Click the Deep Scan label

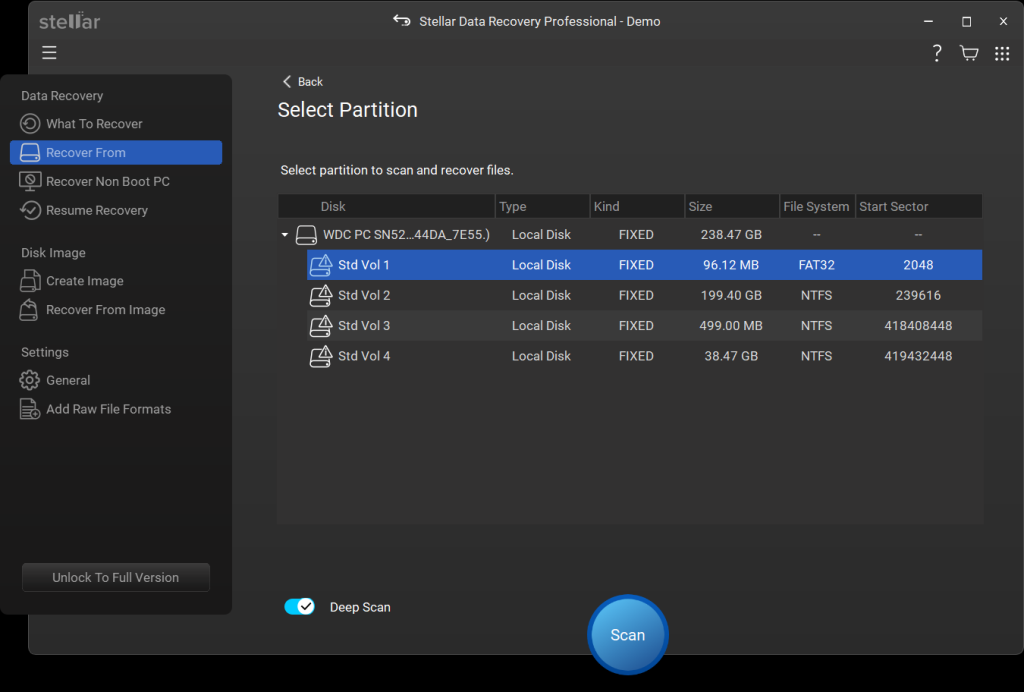360,607
